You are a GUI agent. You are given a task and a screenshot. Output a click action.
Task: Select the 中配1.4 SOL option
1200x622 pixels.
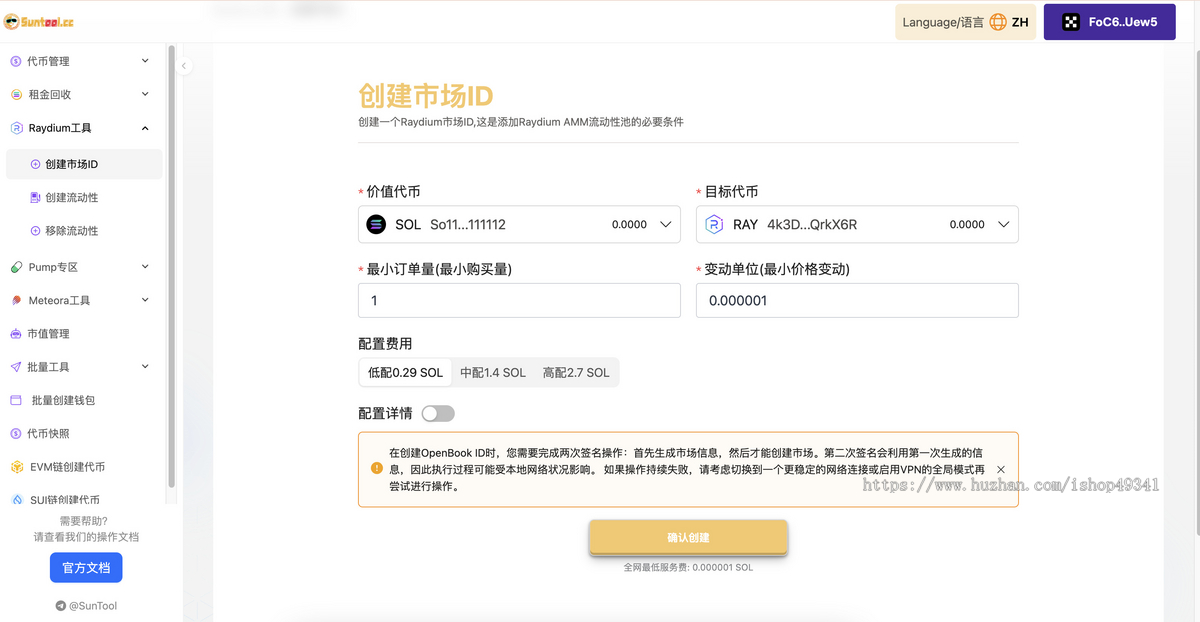[x=493, y=373]
